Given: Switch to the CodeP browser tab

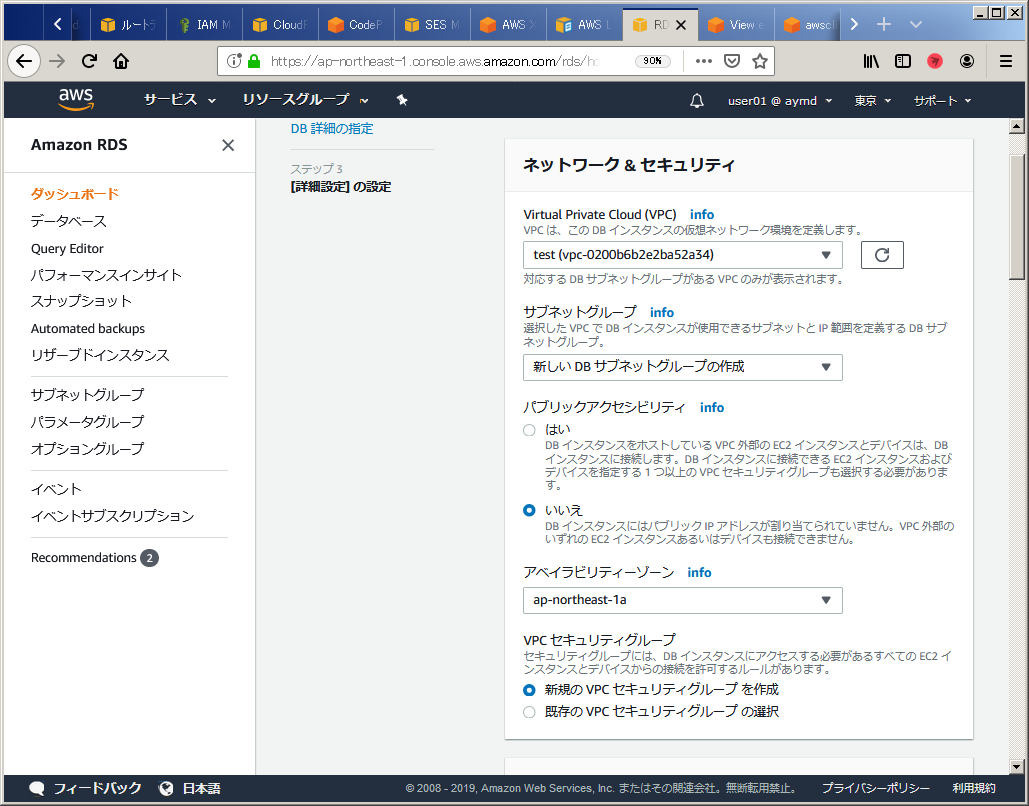Looking at the screenshot, I should [x=356, y=24].
